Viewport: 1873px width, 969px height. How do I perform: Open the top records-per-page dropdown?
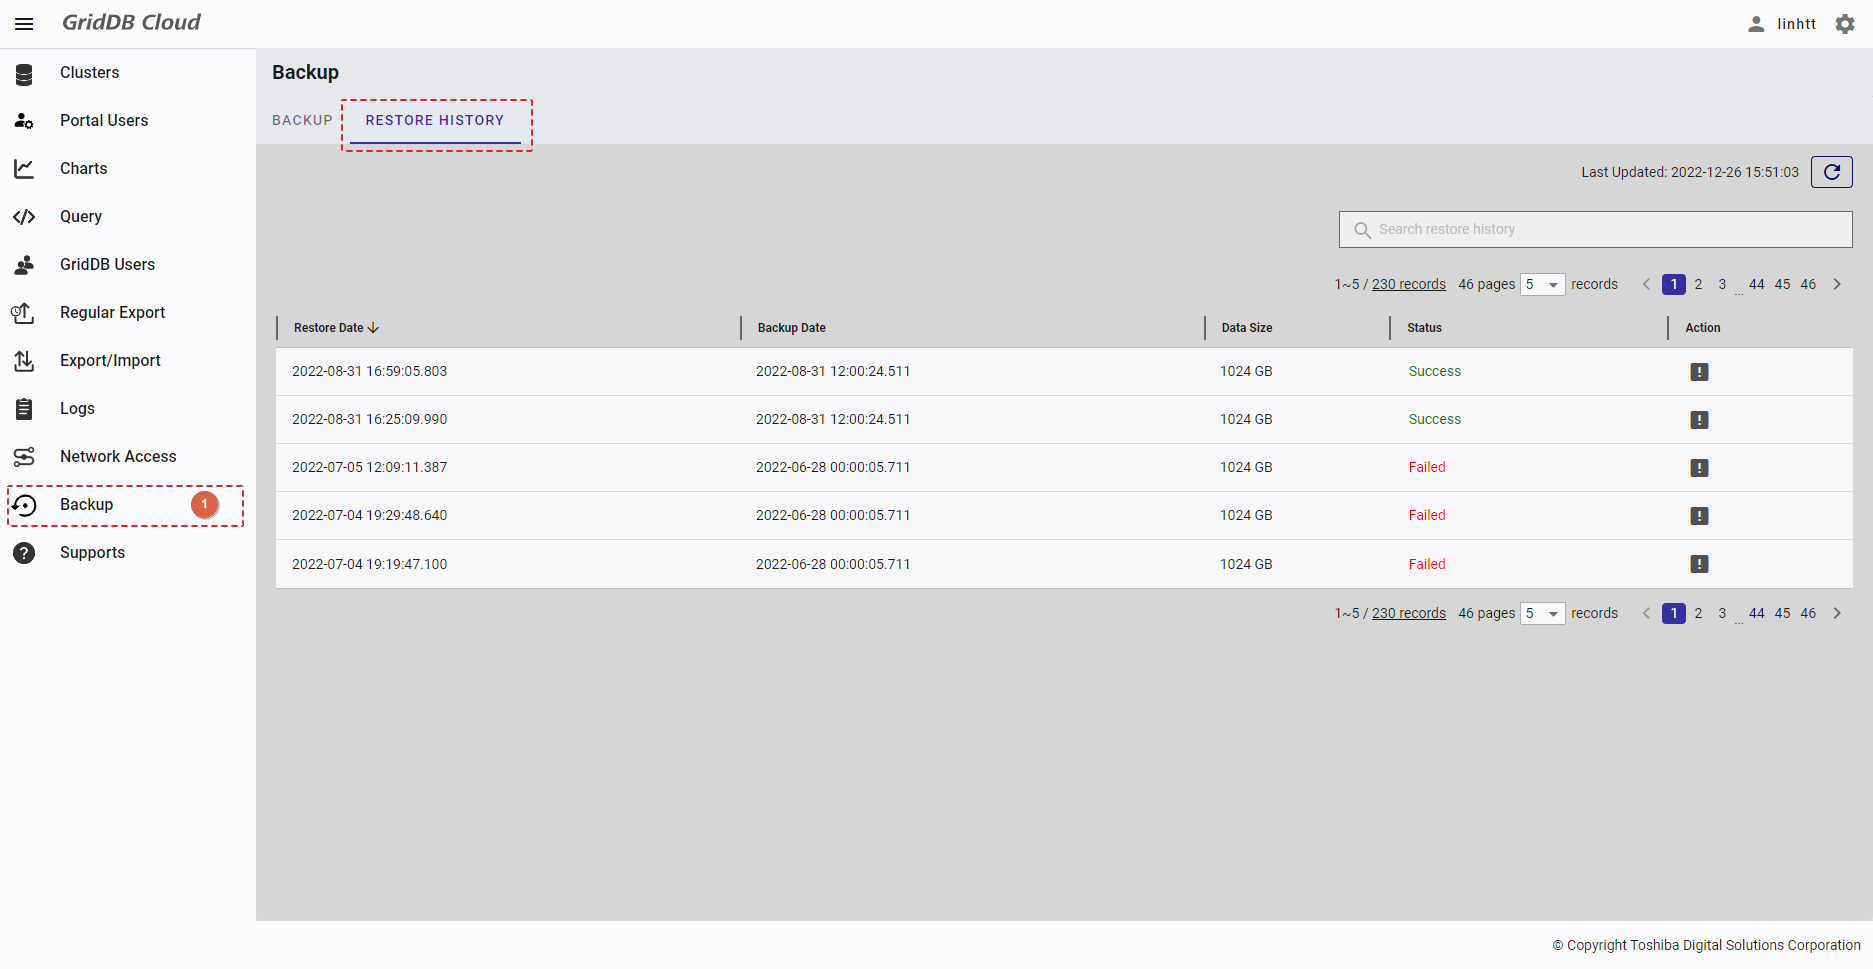[1542, 285]
